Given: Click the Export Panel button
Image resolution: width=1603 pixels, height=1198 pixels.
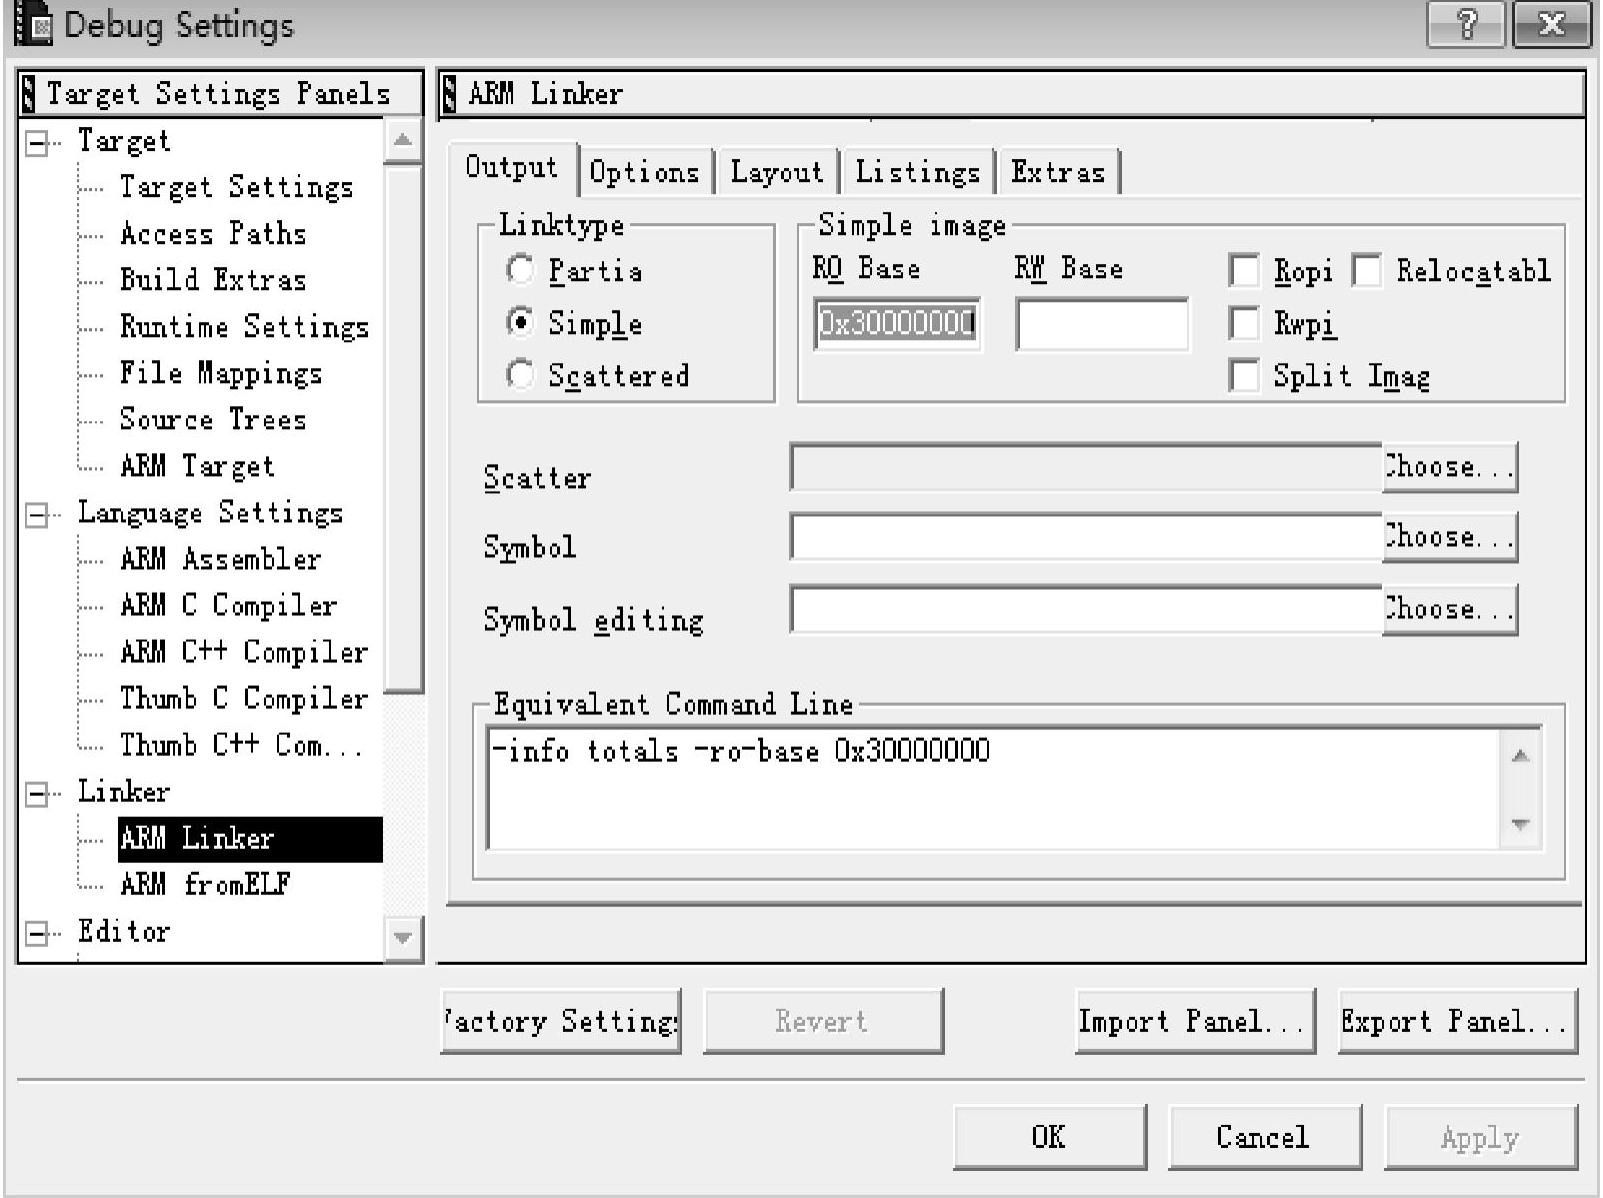Looking at the screenshot, I should [1458, 1021].
